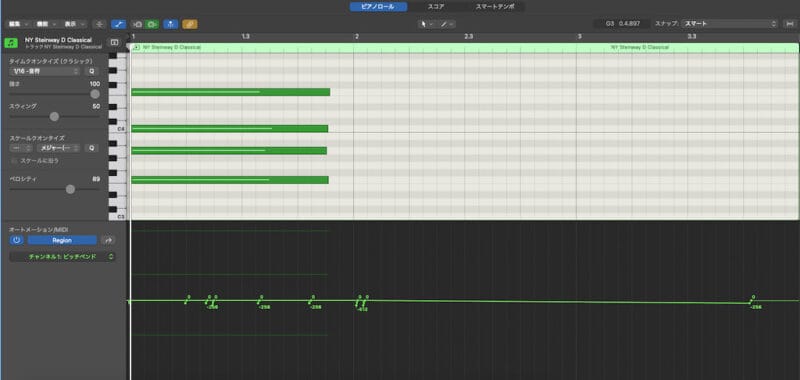Switch to the スマートテンポ tab
800x380 pixels.
pos(494,7)
